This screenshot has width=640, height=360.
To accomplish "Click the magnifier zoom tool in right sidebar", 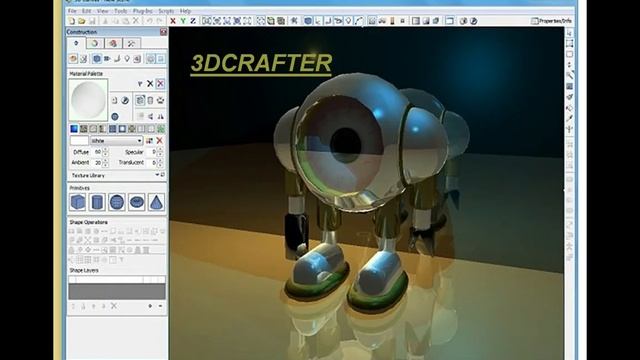I will pos(569,76).
